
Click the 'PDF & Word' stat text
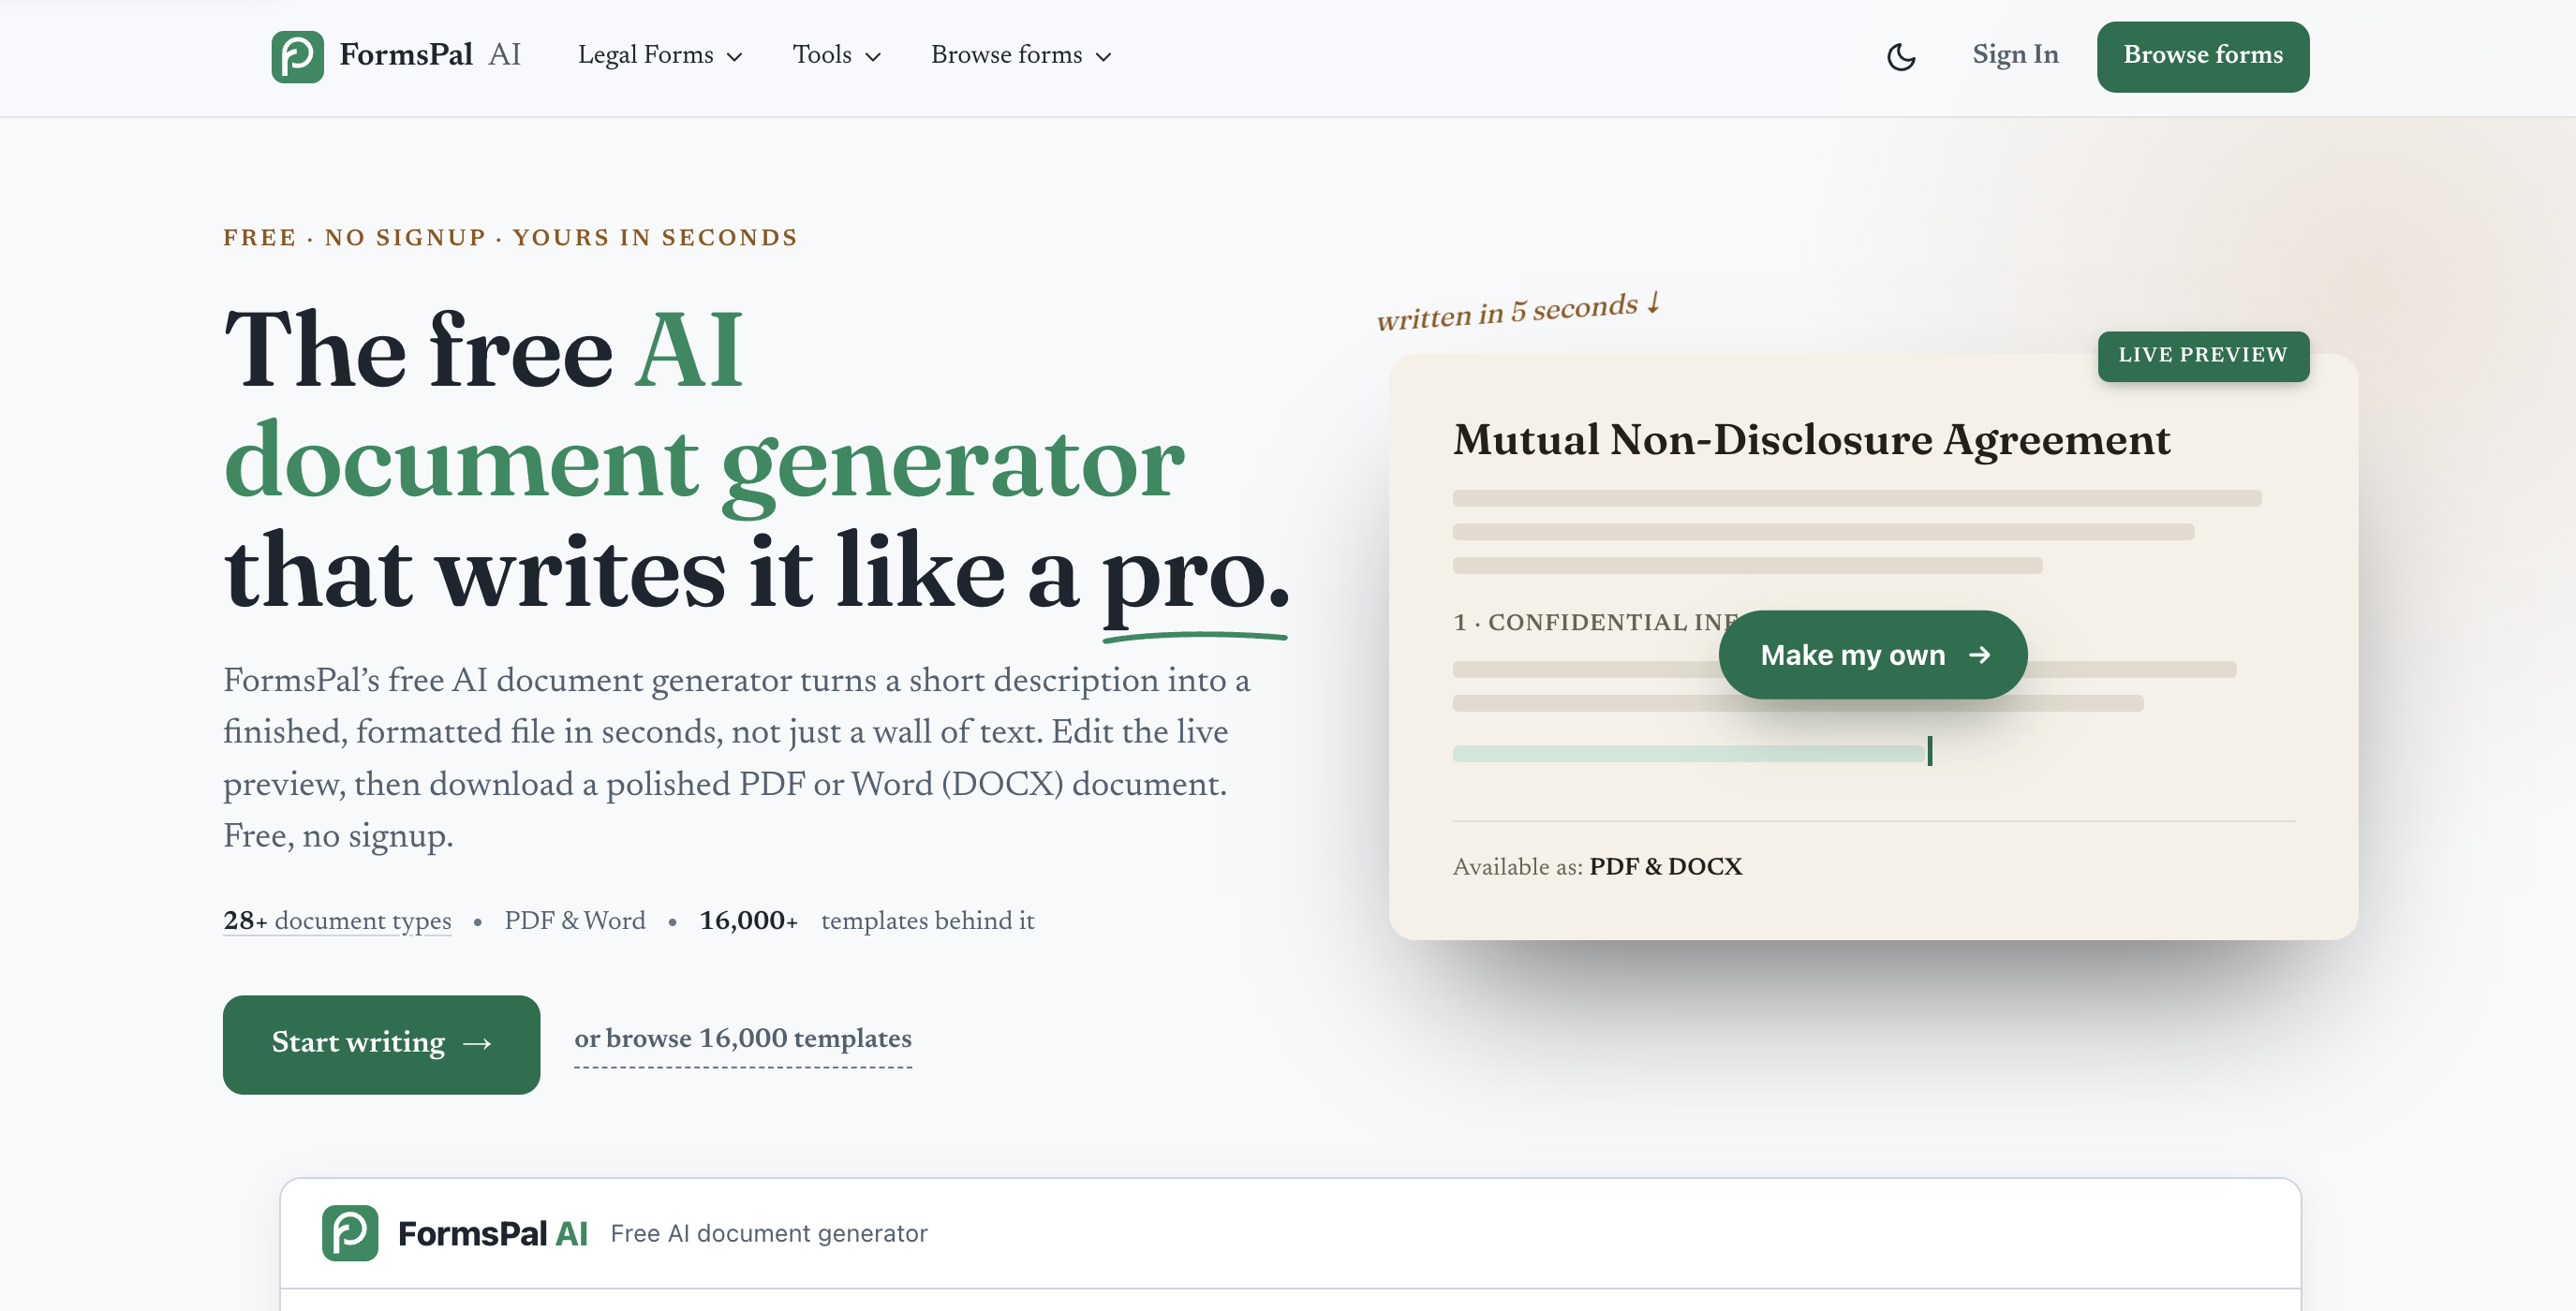[575, 921]
